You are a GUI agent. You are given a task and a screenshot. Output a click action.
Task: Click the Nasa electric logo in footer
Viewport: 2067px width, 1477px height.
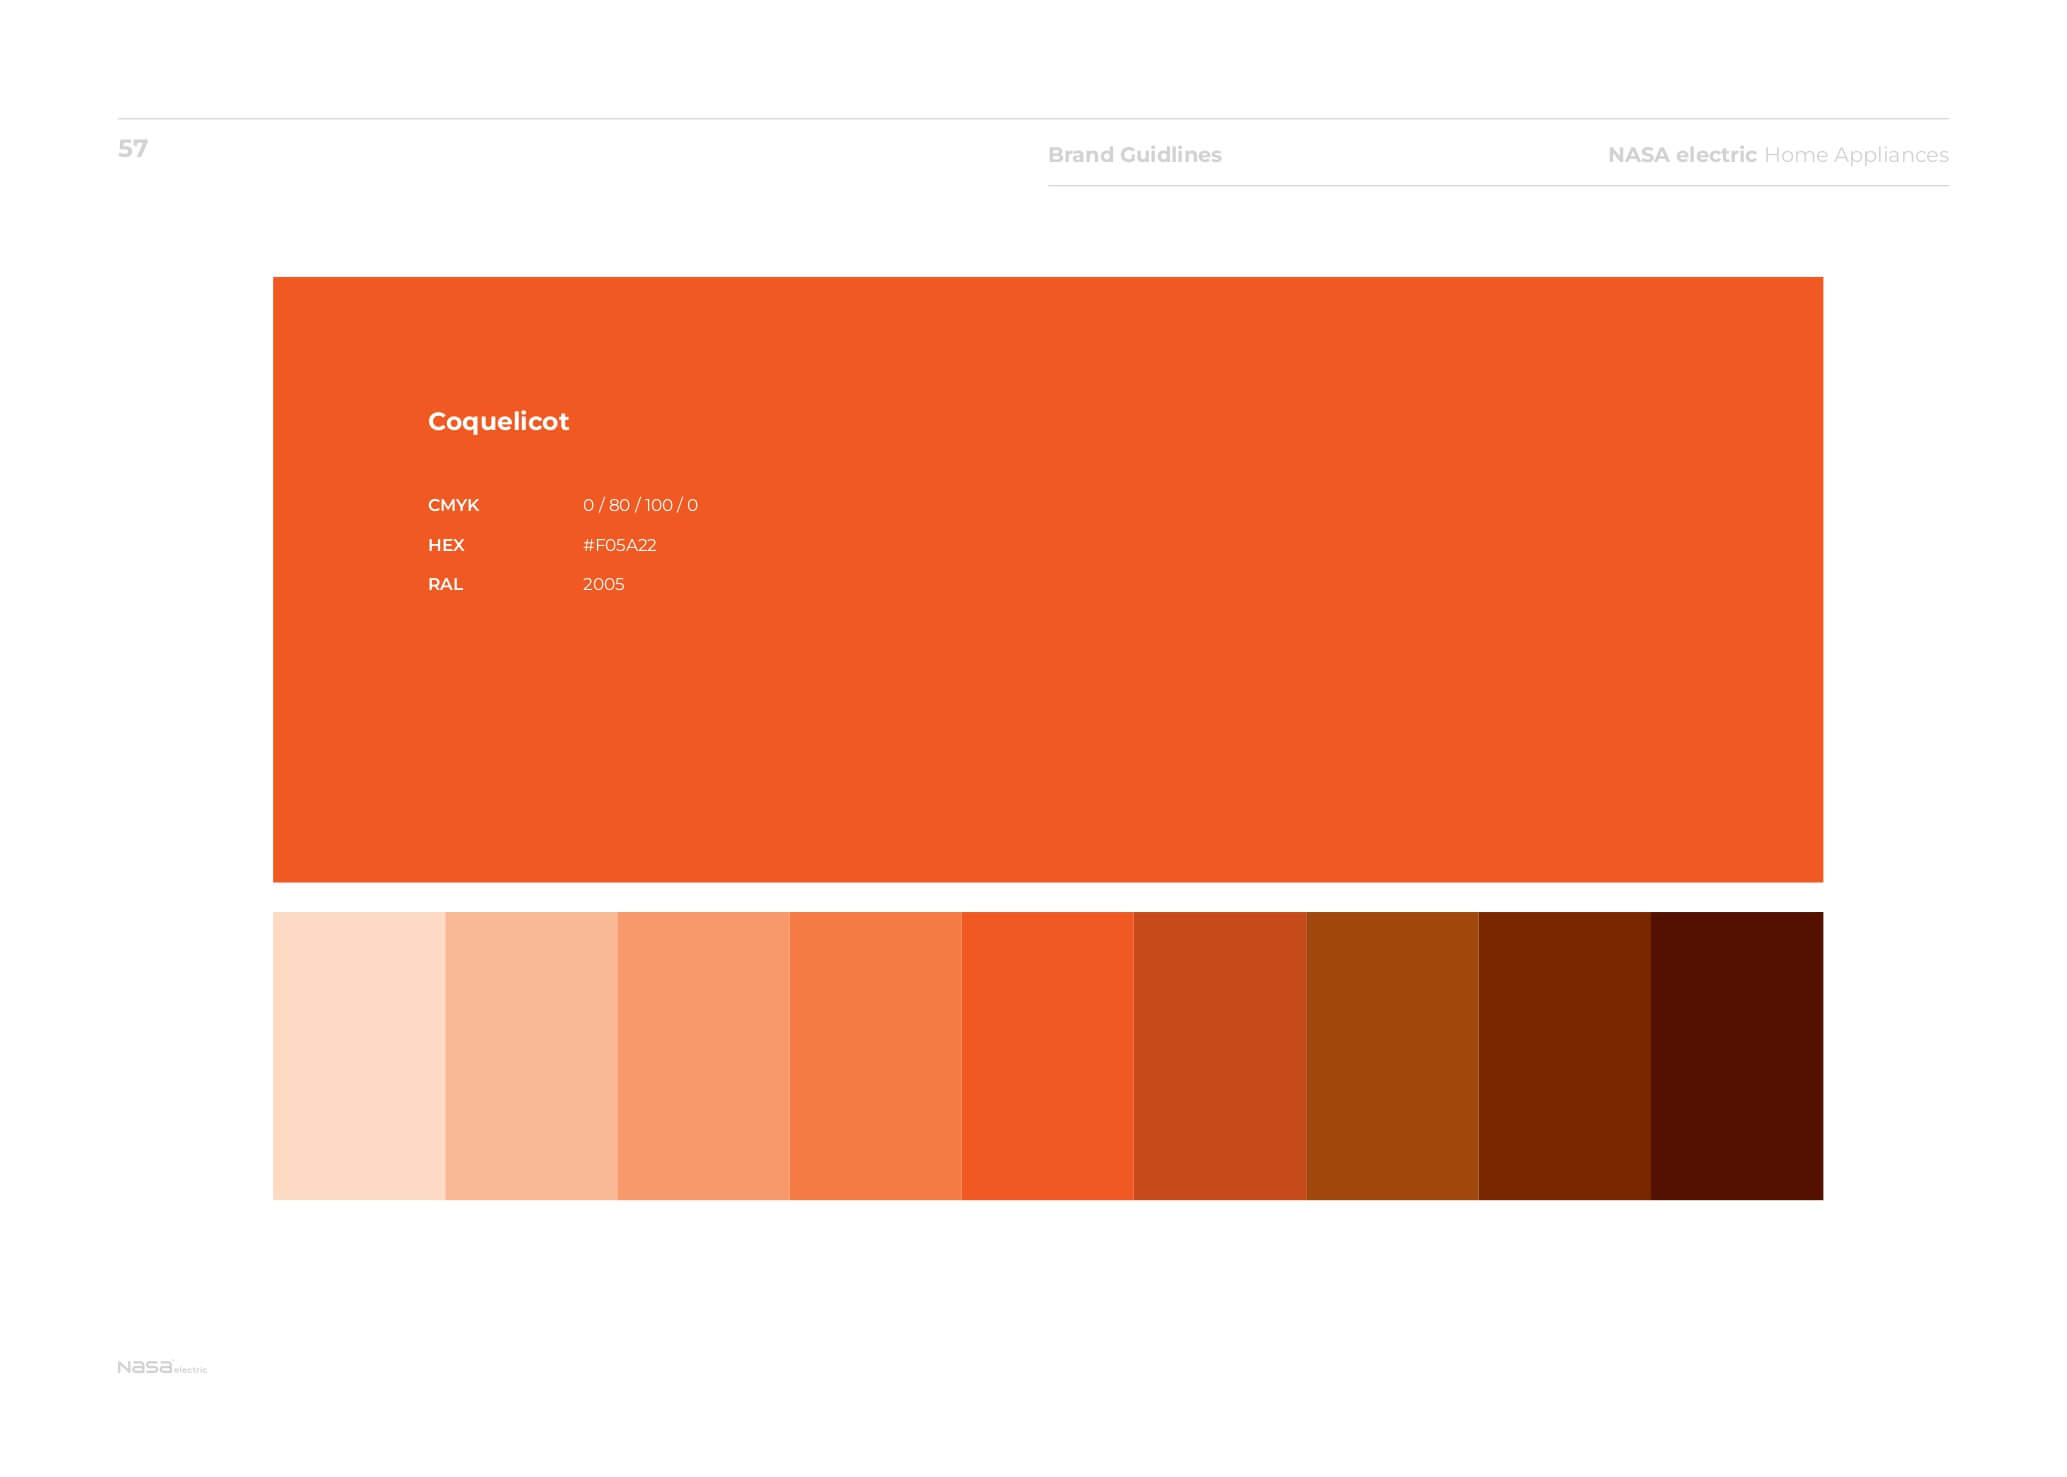[x=162, y=1367]
